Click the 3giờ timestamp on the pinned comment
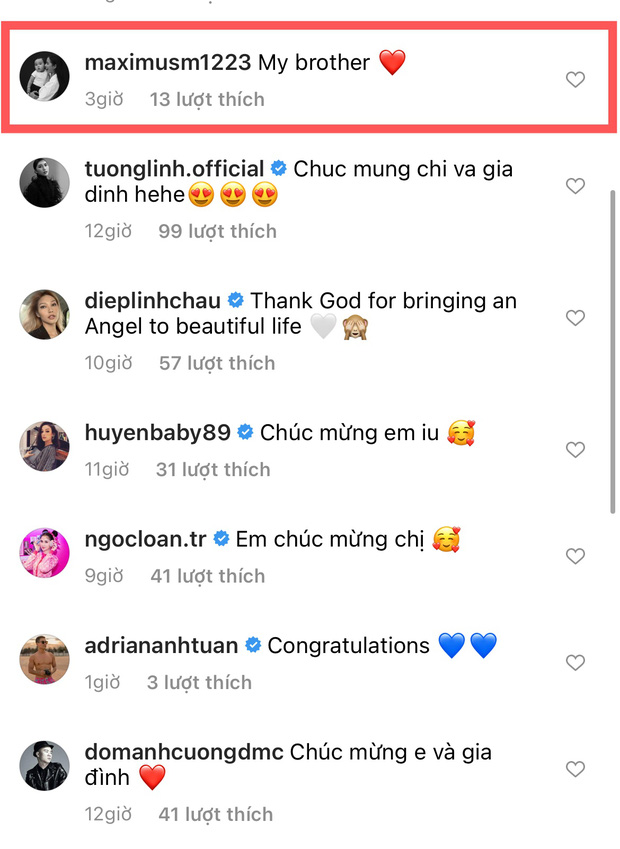The height and width of the screenshot is (849, 620). pyautogui.click(x=105, y=99)
